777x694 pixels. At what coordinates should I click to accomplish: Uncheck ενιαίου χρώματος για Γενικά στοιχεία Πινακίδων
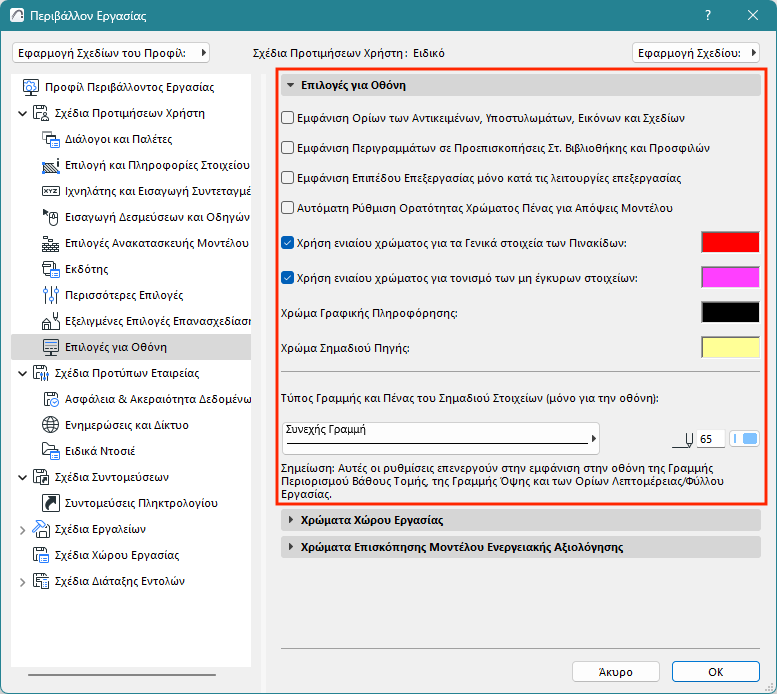(x=287, y=243)
